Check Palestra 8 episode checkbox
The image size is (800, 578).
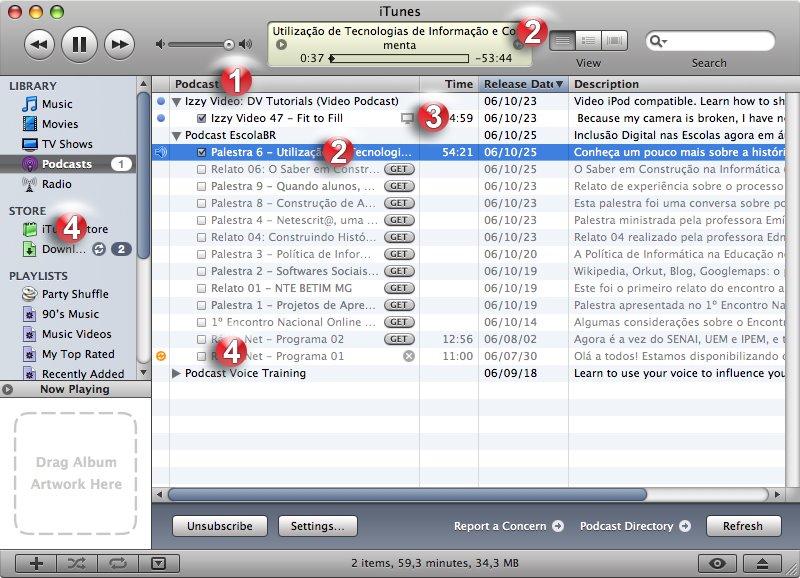tap(202, 203)
